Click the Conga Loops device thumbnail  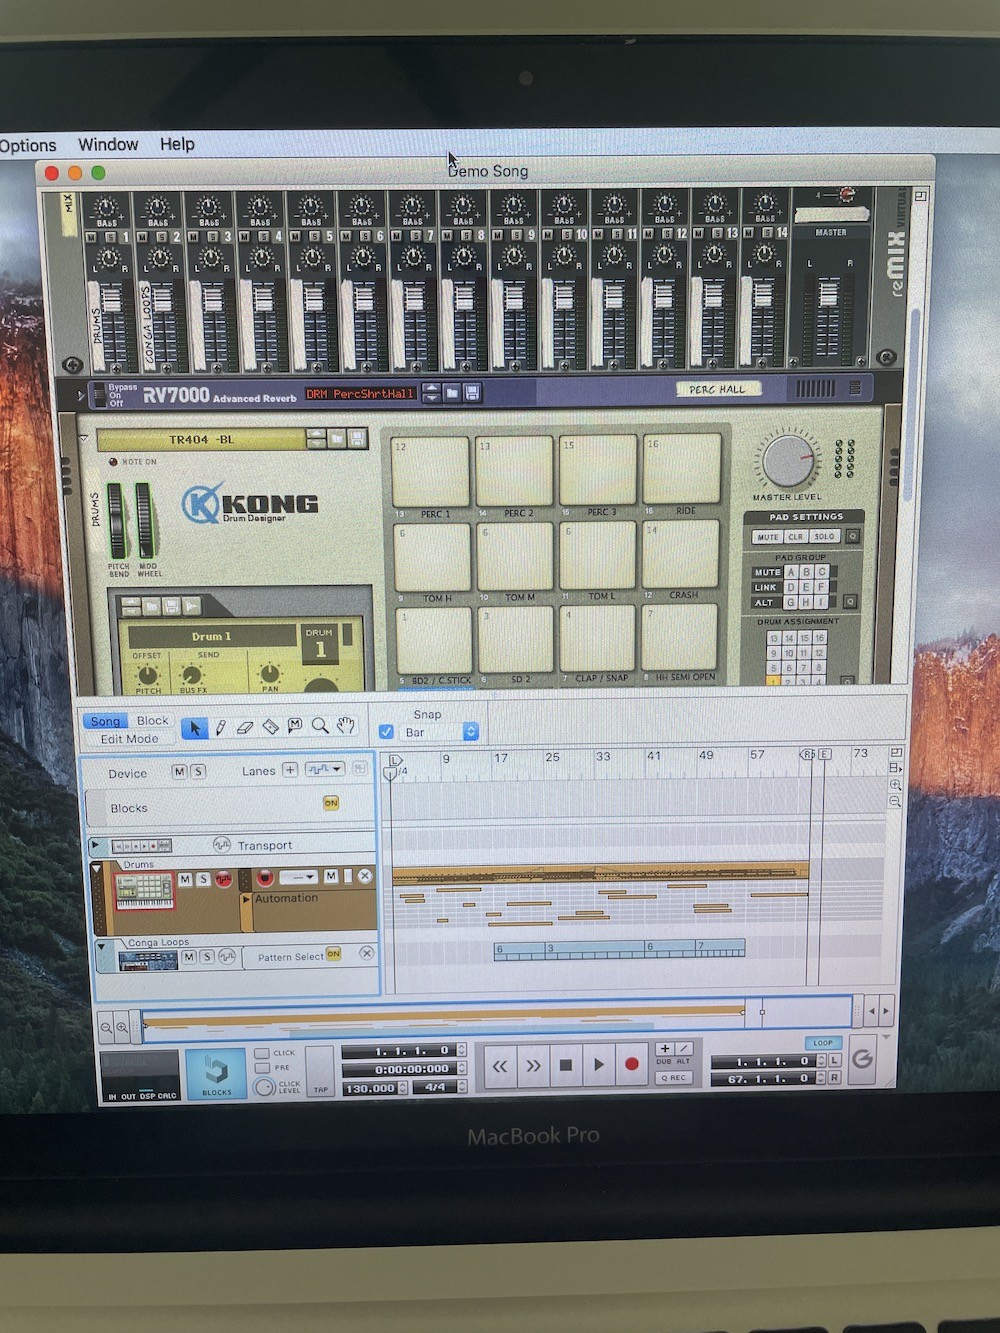tap(148, 961)
